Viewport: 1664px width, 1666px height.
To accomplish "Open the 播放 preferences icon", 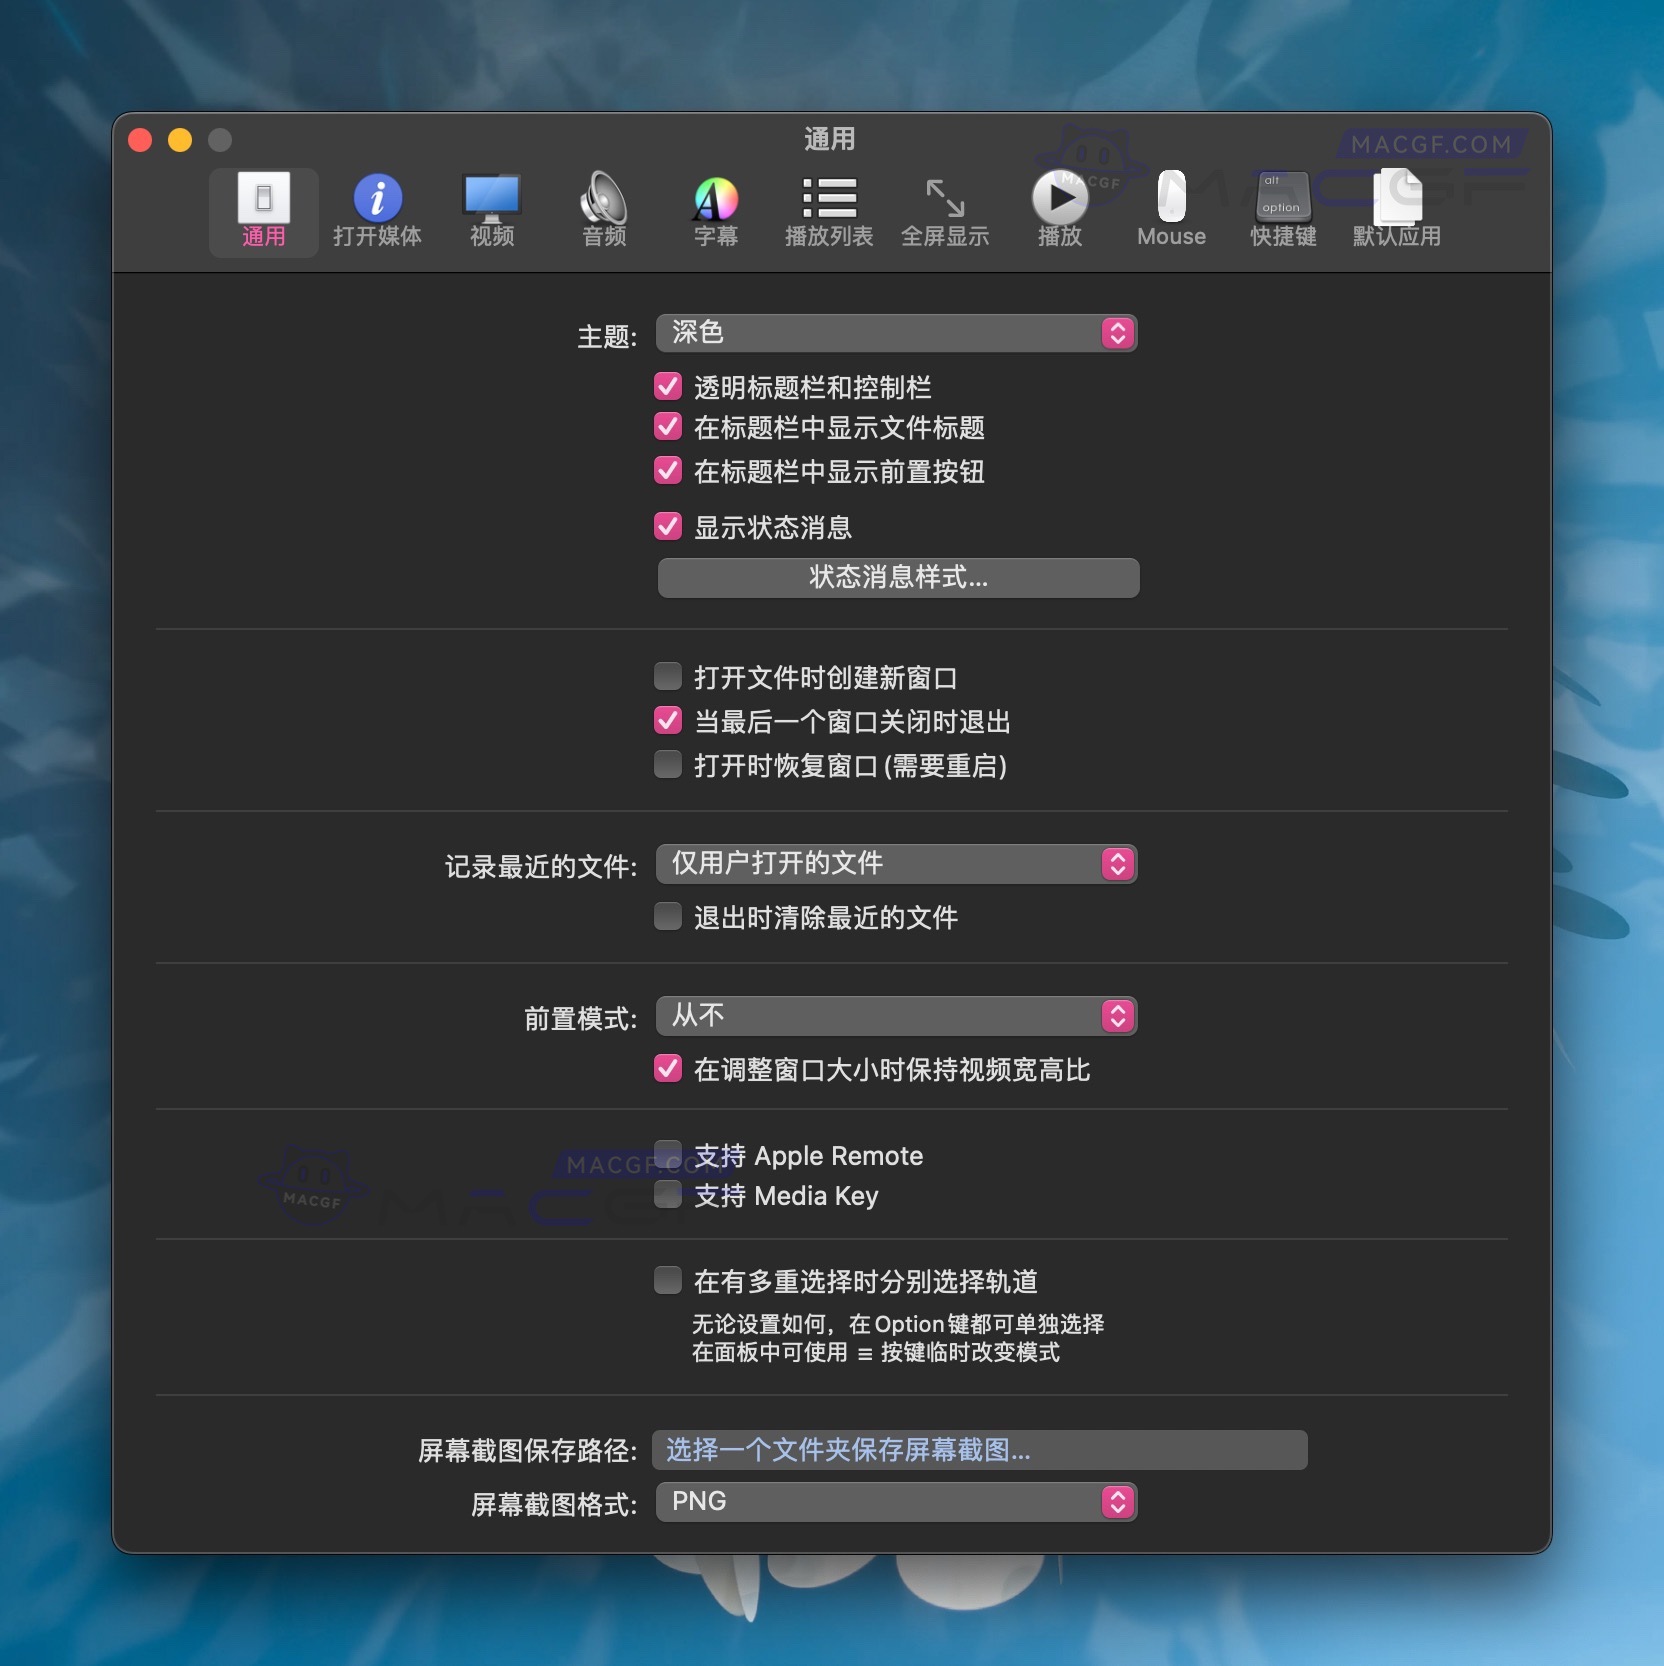I will (x=1058, y=210).
